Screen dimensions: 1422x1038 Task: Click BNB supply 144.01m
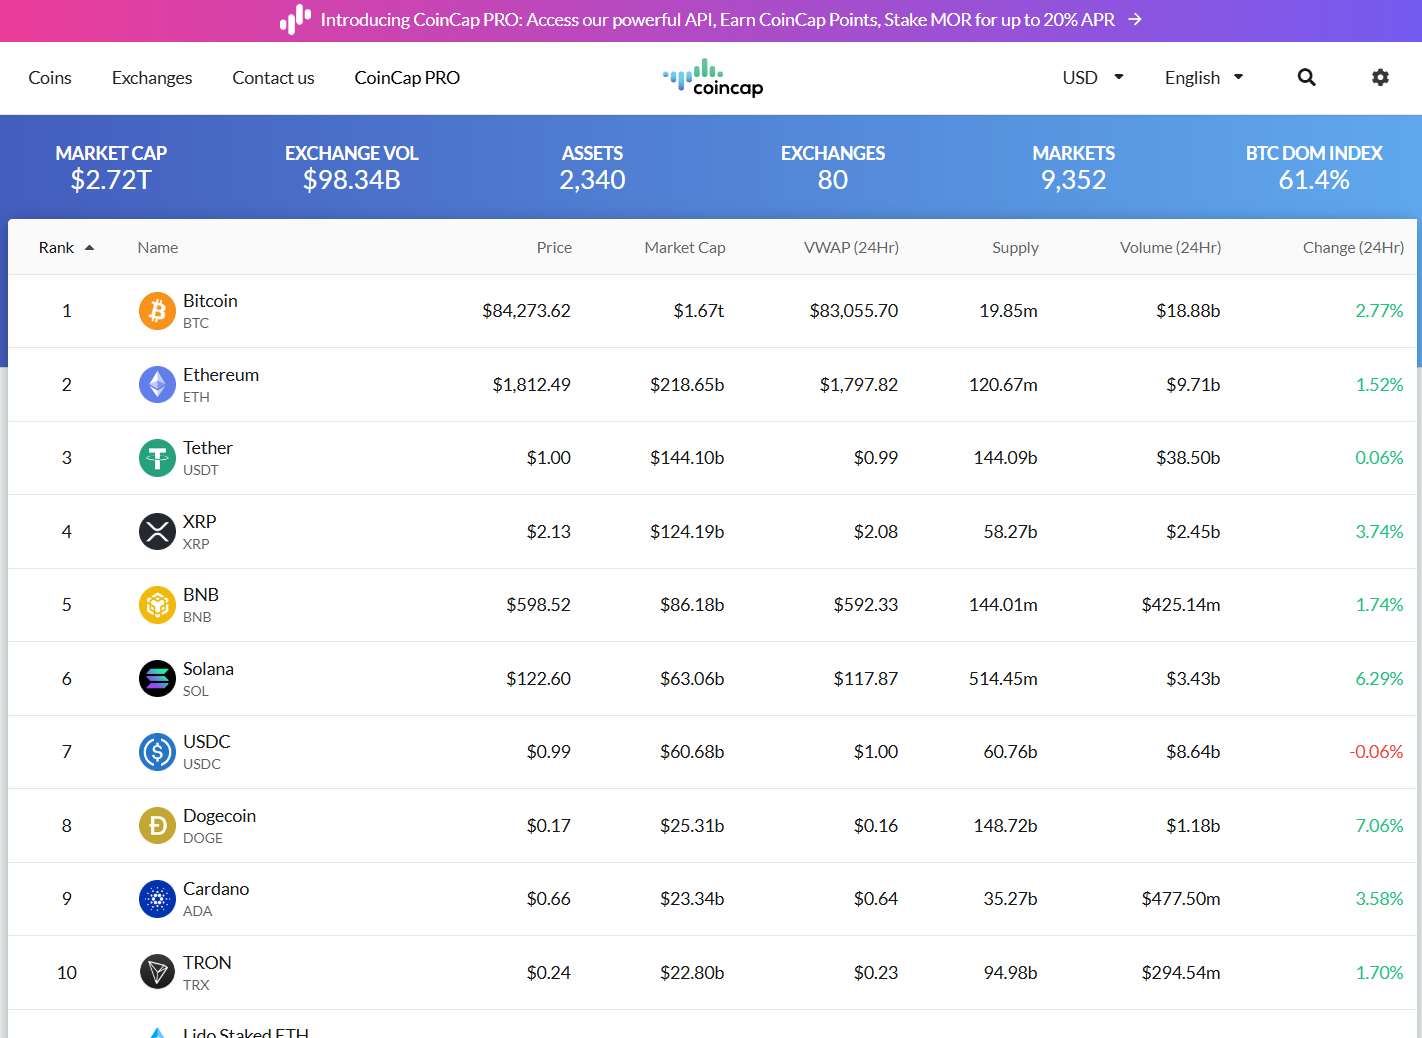pos(1003,605)
